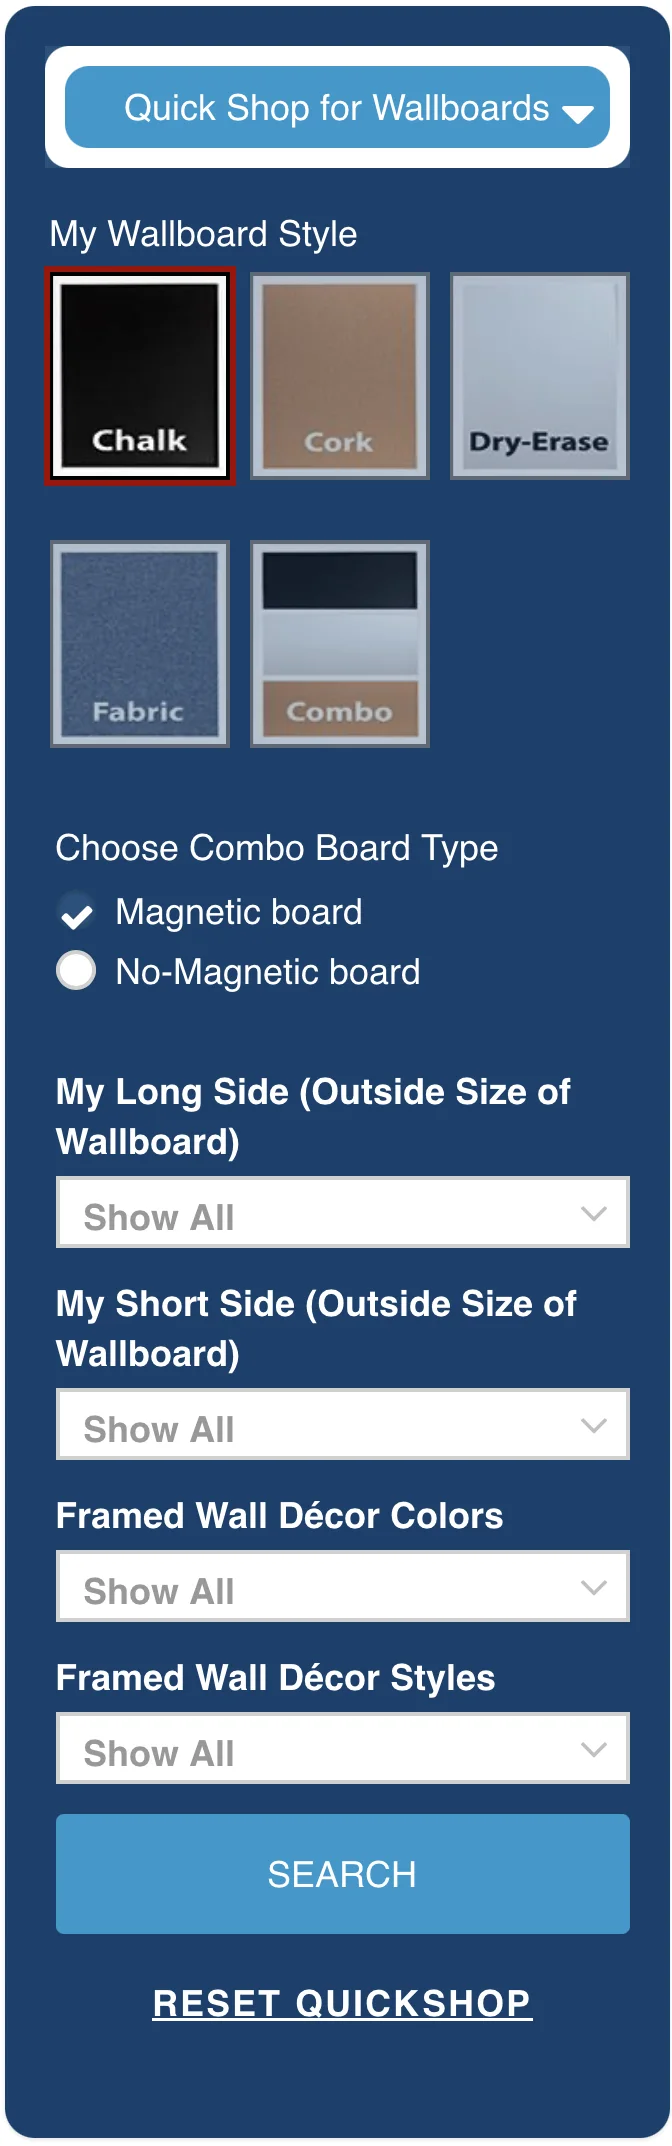This screenshot has width=672, height=2146.
Task: Choose the Cork wallboard style
Action: [340, 376]
